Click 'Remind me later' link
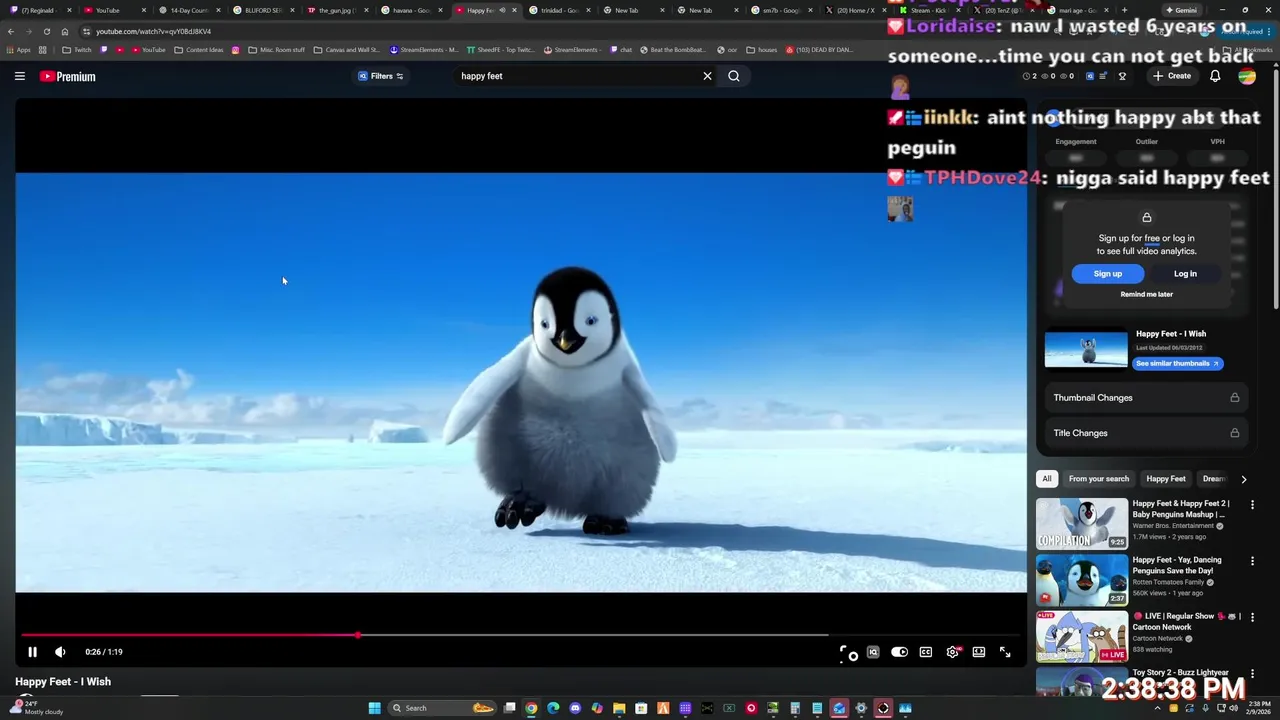Screen dimensions: 1280x720 point(1147,294)
